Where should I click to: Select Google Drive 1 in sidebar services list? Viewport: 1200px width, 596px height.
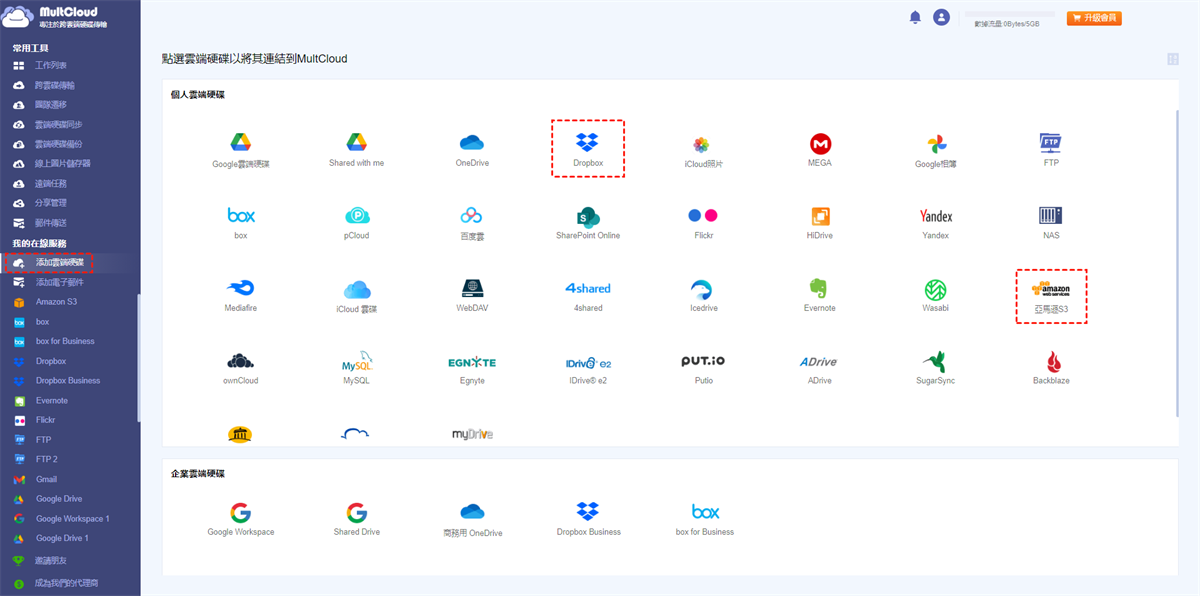pos(62,538)
